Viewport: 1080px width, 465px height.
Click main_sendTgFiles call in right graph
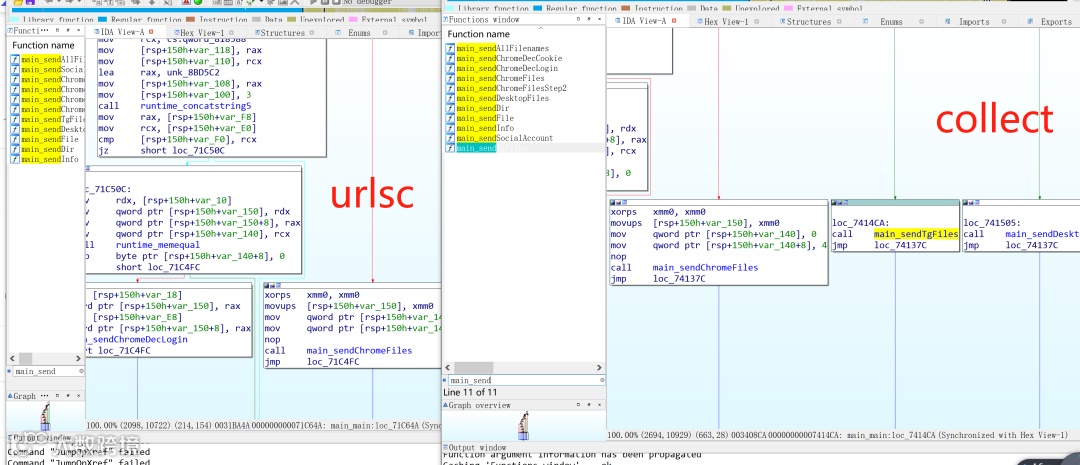[x=915, y=234]
